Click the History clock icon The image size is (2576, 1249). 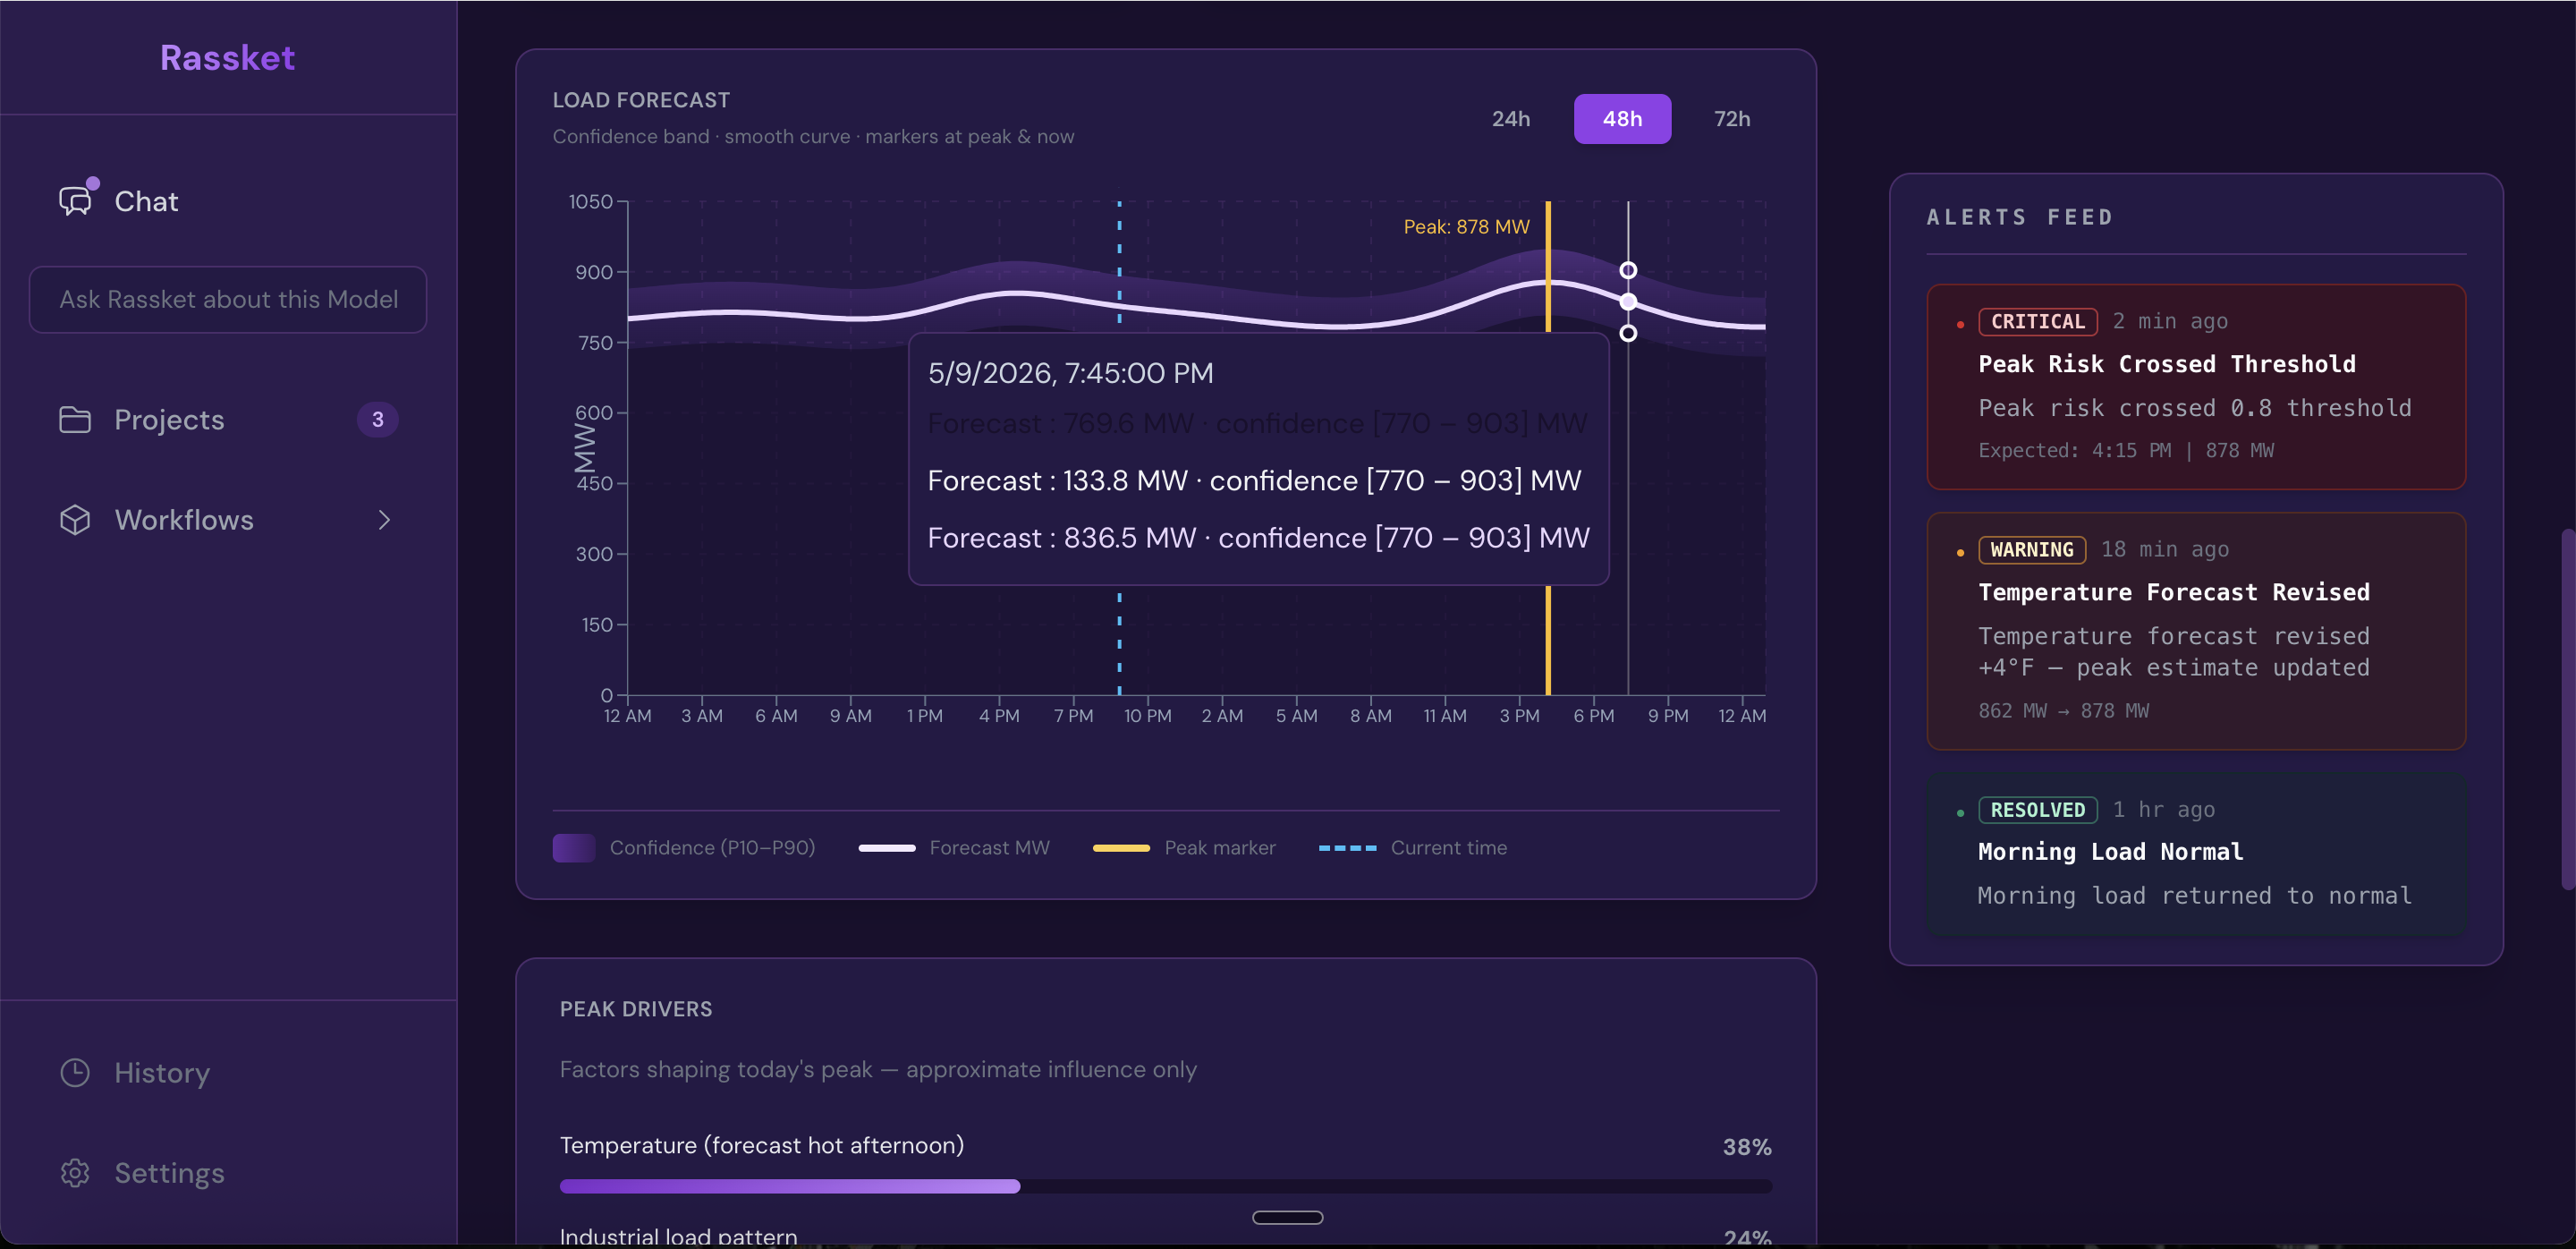(75, 1072)
